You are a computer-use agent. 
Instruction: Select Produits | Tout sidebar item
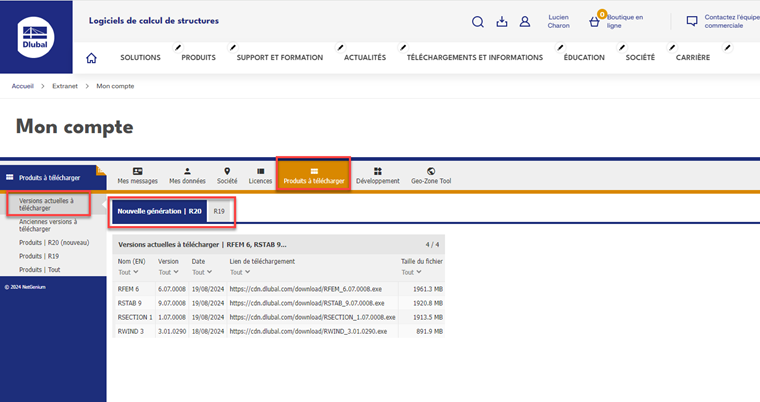click(40, 270)
